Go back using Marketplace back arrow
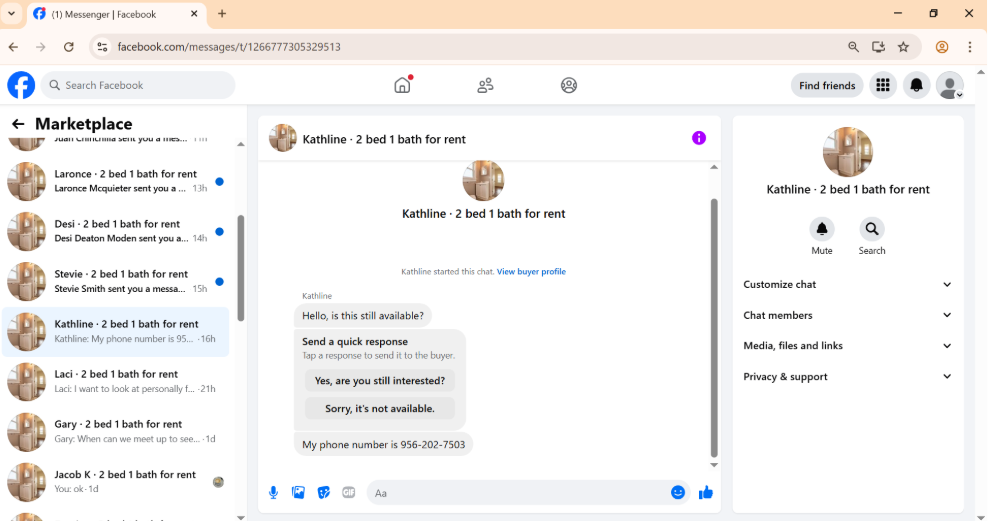Image resolution: width=988 pixels, height=521 pixels. pyautogui.click(x=18, y=124)
